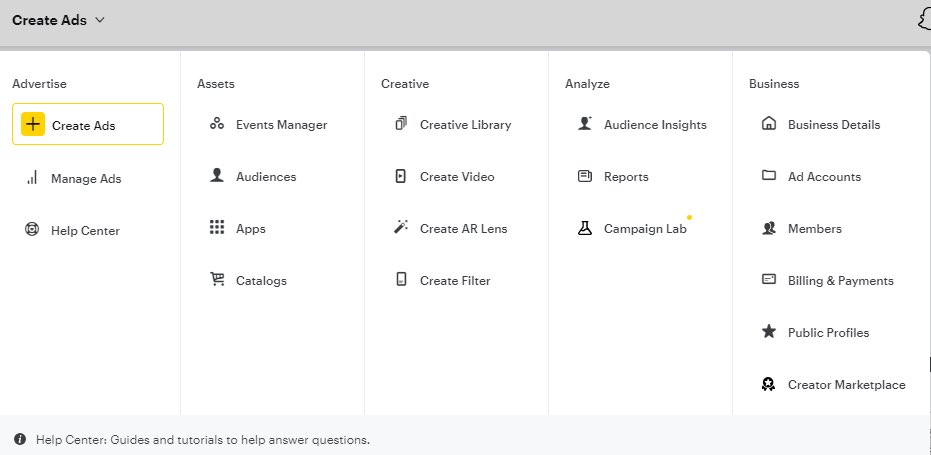Go to Reports in Analyze column

coord(626,177)
